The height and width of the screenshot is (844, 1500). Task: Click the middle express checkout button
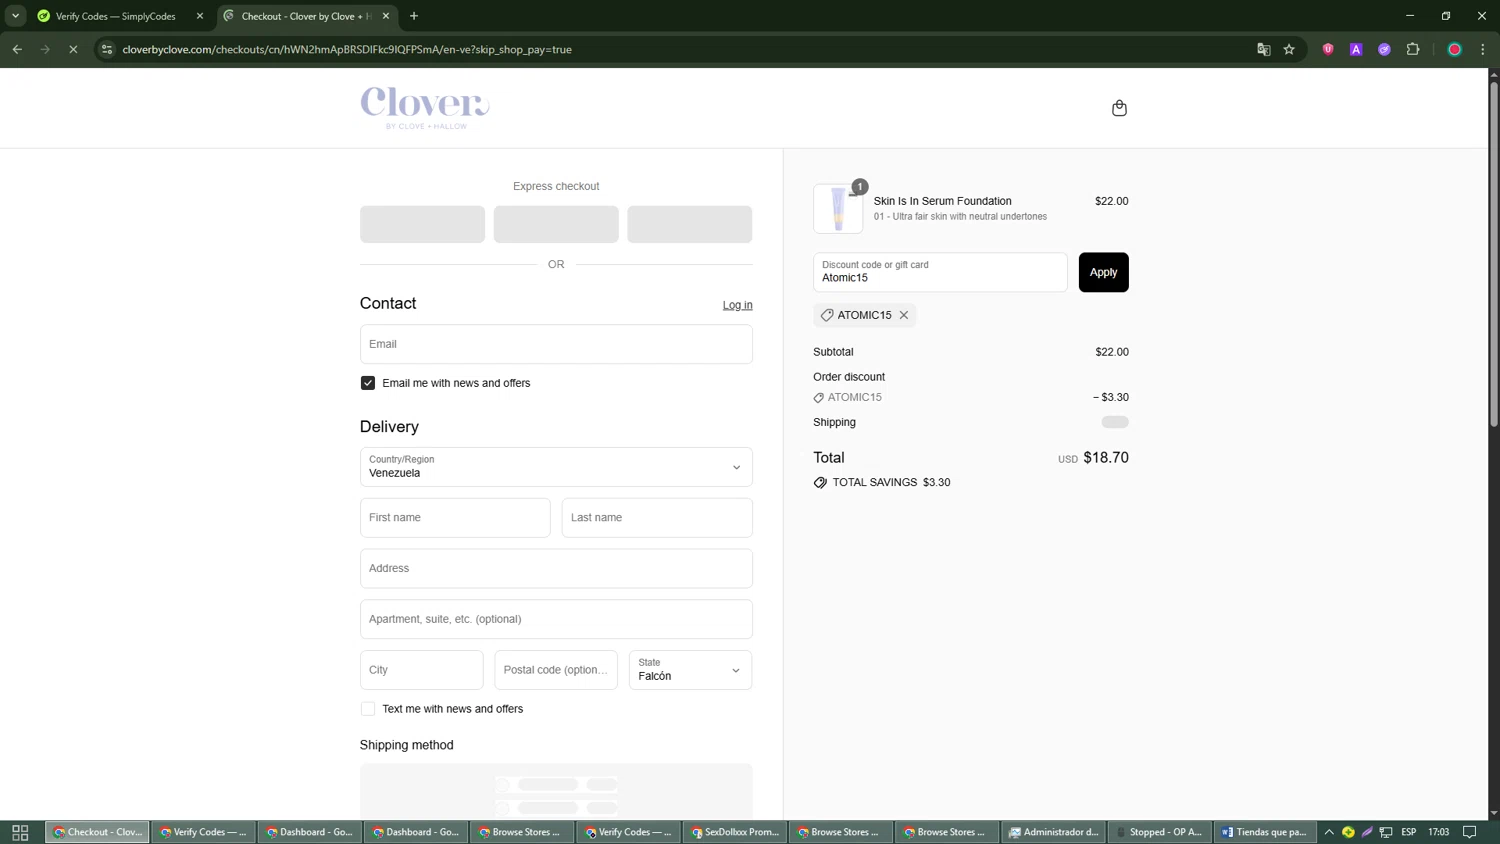point(556,224)
